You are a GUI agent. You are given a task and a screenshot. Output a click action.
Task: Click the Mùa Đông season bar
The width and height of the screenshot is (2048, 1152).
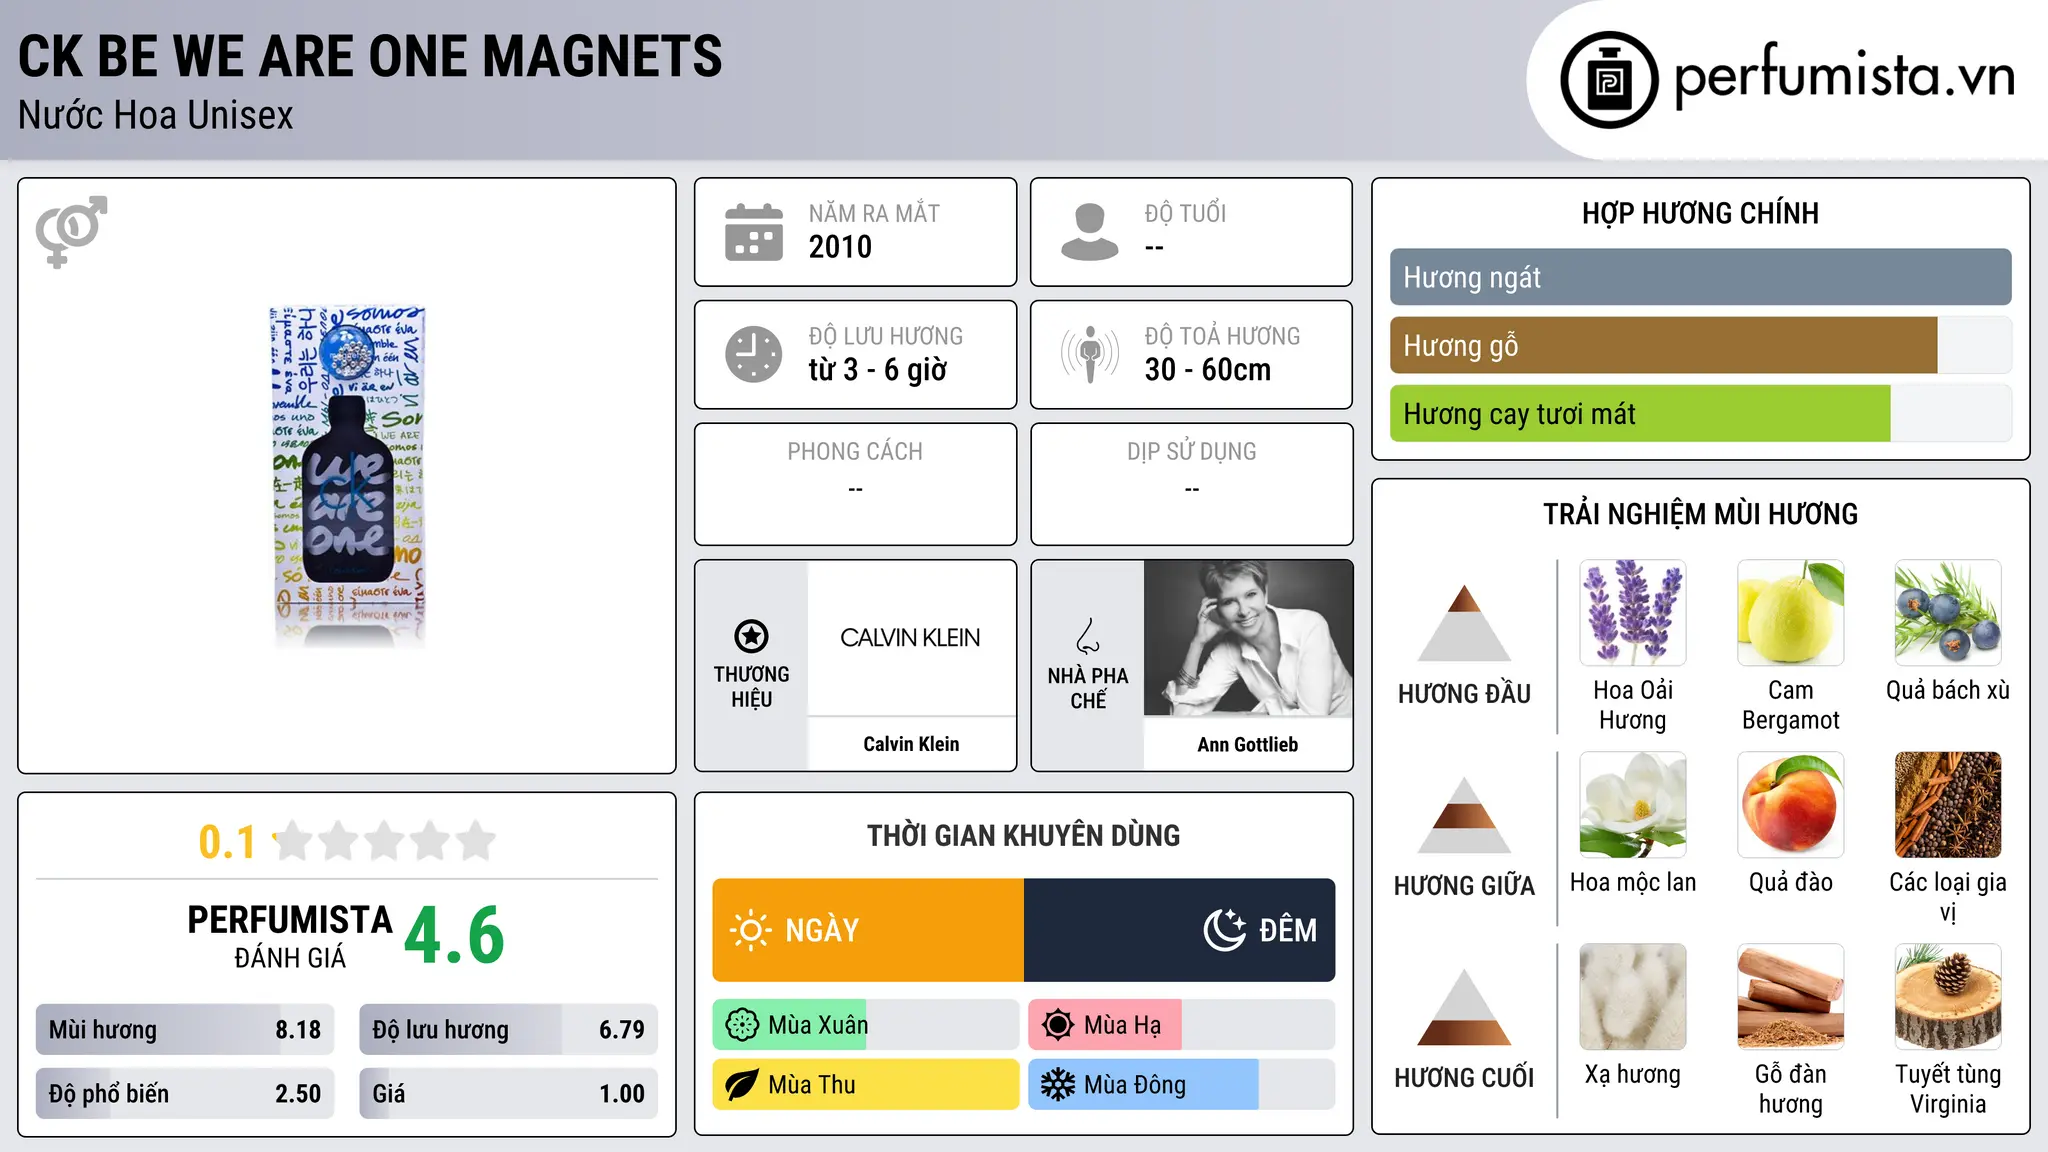(x=1182, y=1085)
